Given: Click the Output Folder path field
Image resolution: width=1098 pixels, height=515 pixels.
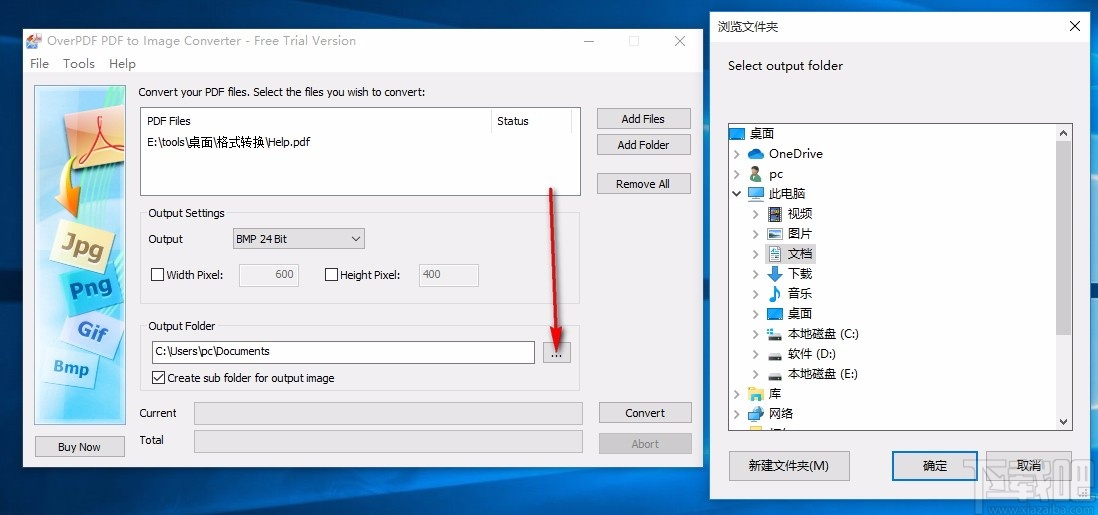Looking at the screenshot, I should pyautogui.click(x=343, y=352).
